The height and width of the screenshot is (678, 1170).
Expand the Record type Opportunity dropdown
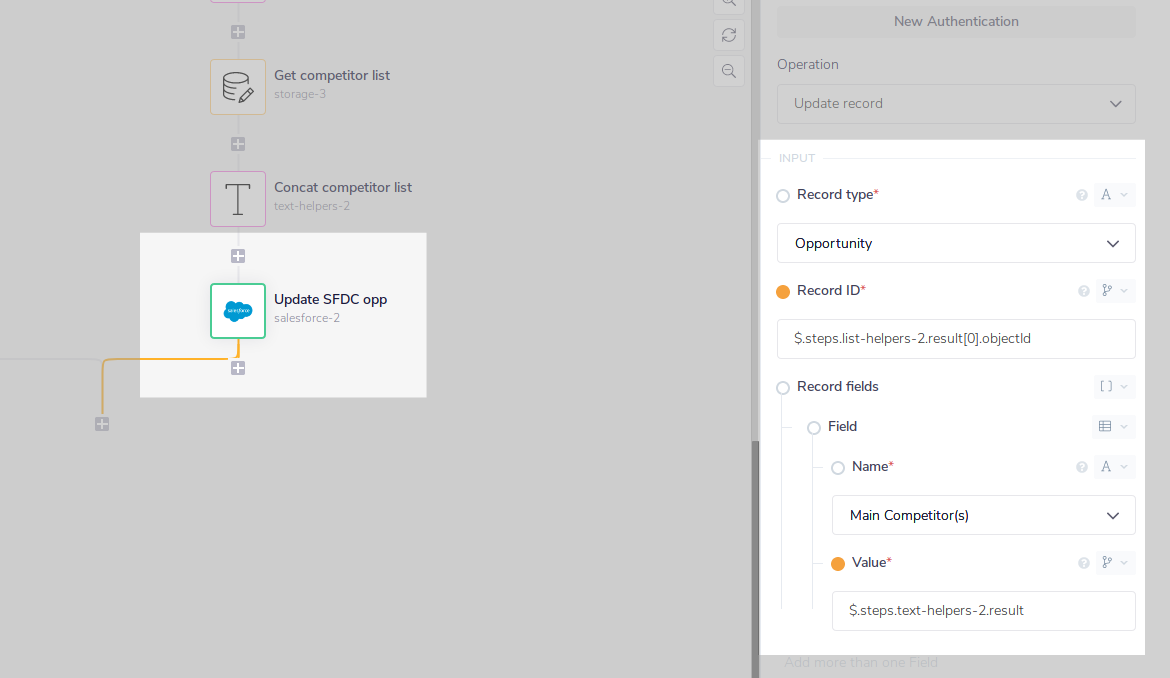pyautogui.click(x=955, y=243)
